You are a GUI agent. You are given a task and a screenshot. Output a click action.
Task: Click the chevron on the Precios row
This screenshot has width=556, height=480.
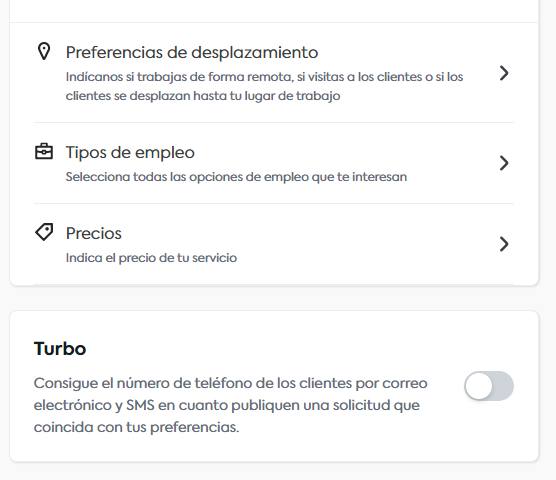pyautogui.click(x=504, y=244)
